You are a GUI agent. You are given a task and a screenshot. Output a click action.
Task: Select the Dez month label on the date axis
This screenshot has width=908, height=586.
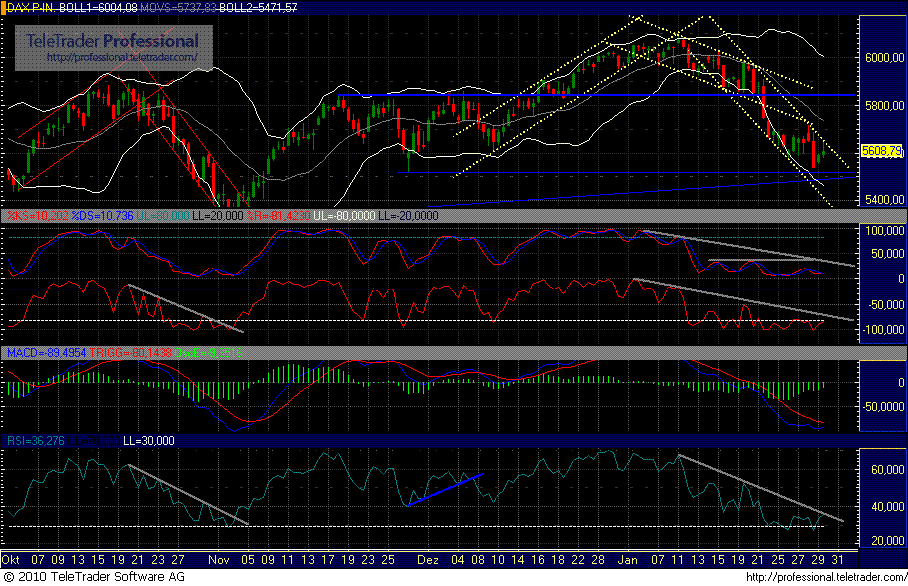[428, 559]
